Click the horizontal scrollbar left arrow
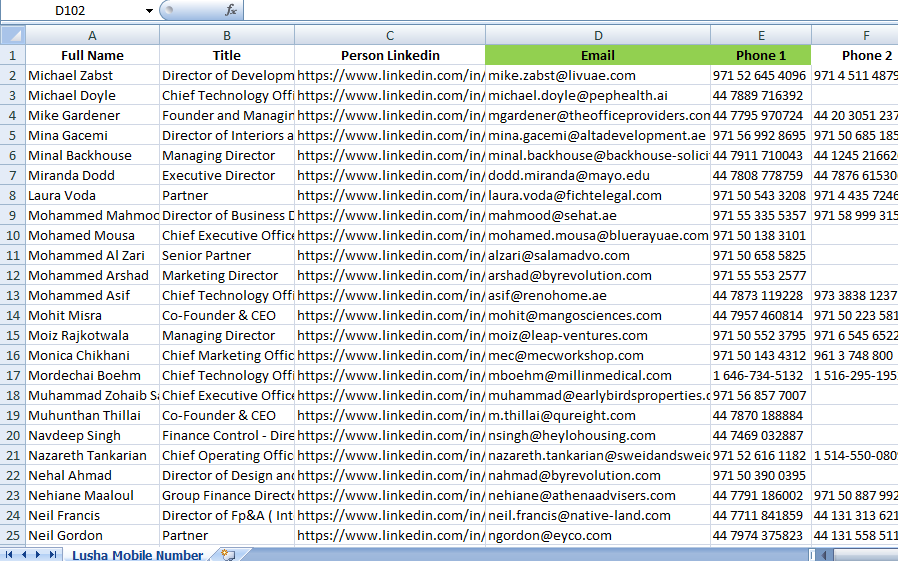The image size is (898, 561). pyautogui.click(x=825, y=554)
